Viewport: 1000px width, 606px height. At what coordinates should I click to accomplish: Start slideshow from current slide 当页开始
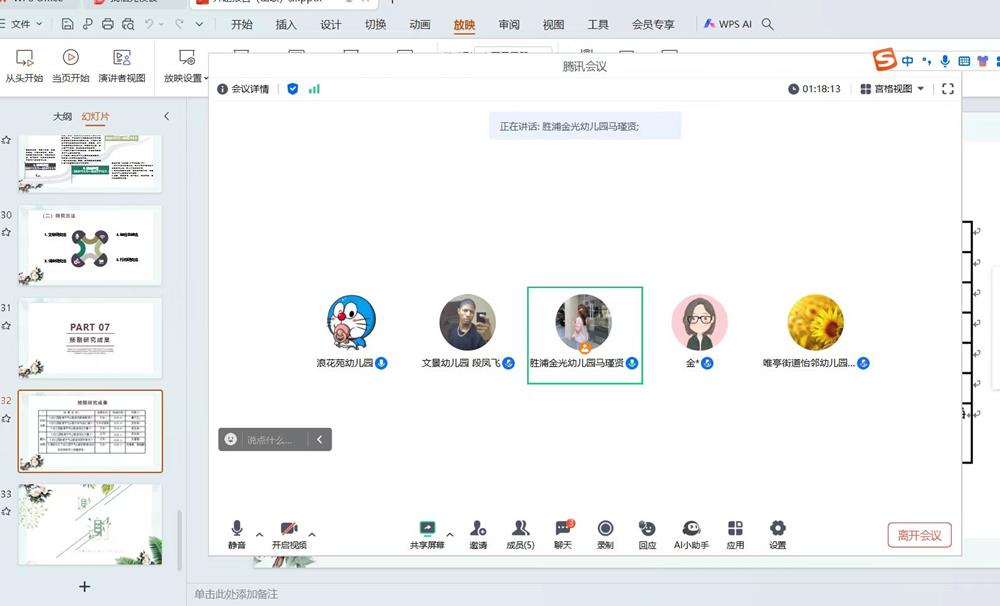[71, 66]
